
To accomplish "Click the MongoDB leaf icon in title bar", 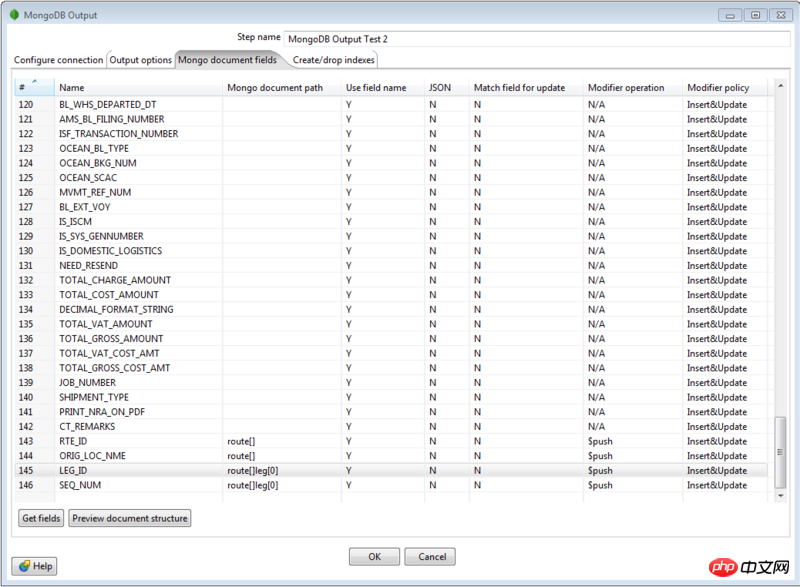I will [14, 15].
